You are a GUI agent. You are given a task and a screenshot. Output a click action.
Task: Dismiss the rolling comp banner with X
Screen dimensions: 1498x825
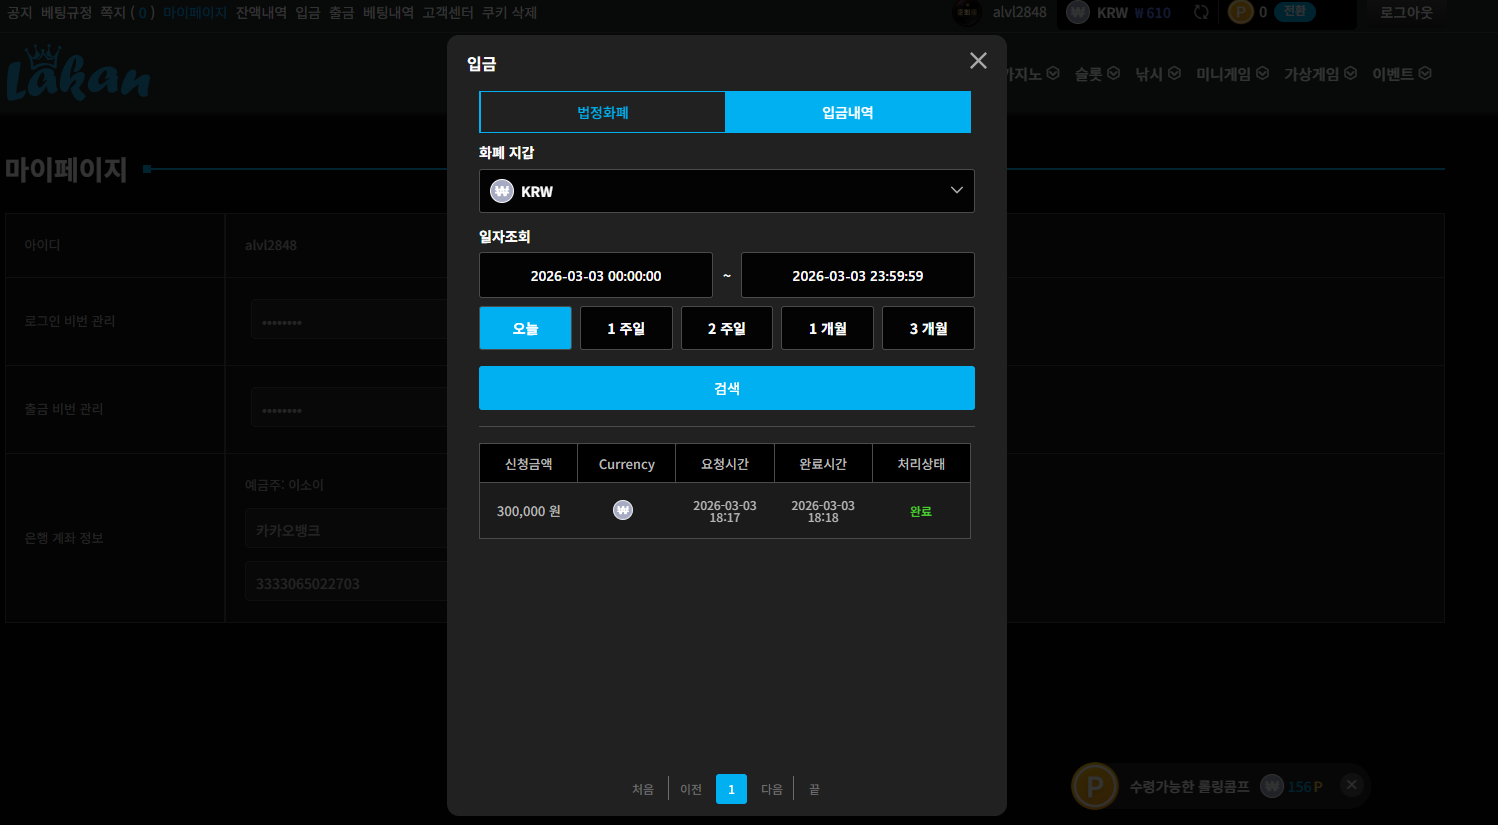(x=1351, y=785)
